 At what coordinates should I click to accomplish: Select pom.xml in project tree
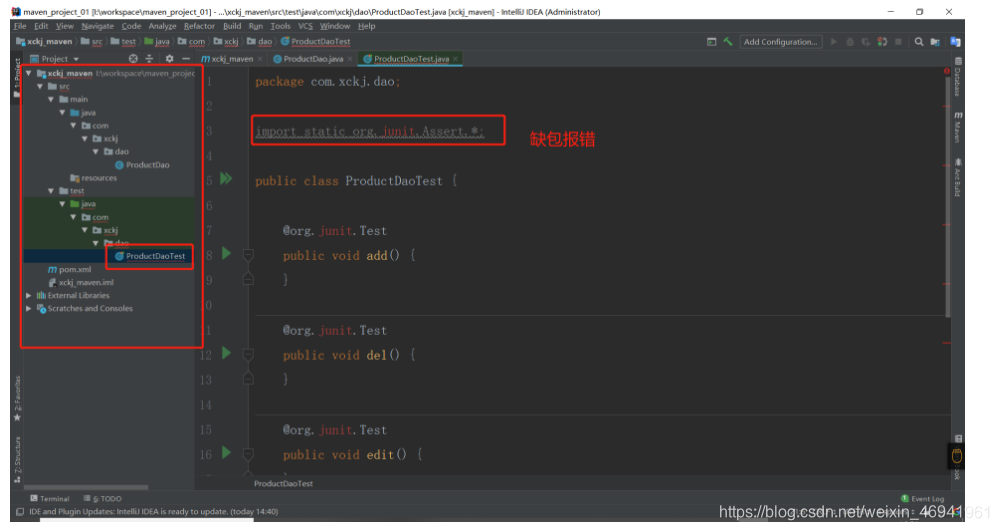pyautogui.click(x=69, y=270)
